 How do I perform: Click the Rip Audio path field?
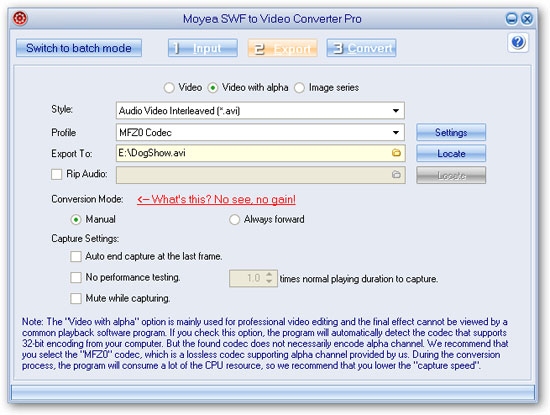click(x=261, y=175)
